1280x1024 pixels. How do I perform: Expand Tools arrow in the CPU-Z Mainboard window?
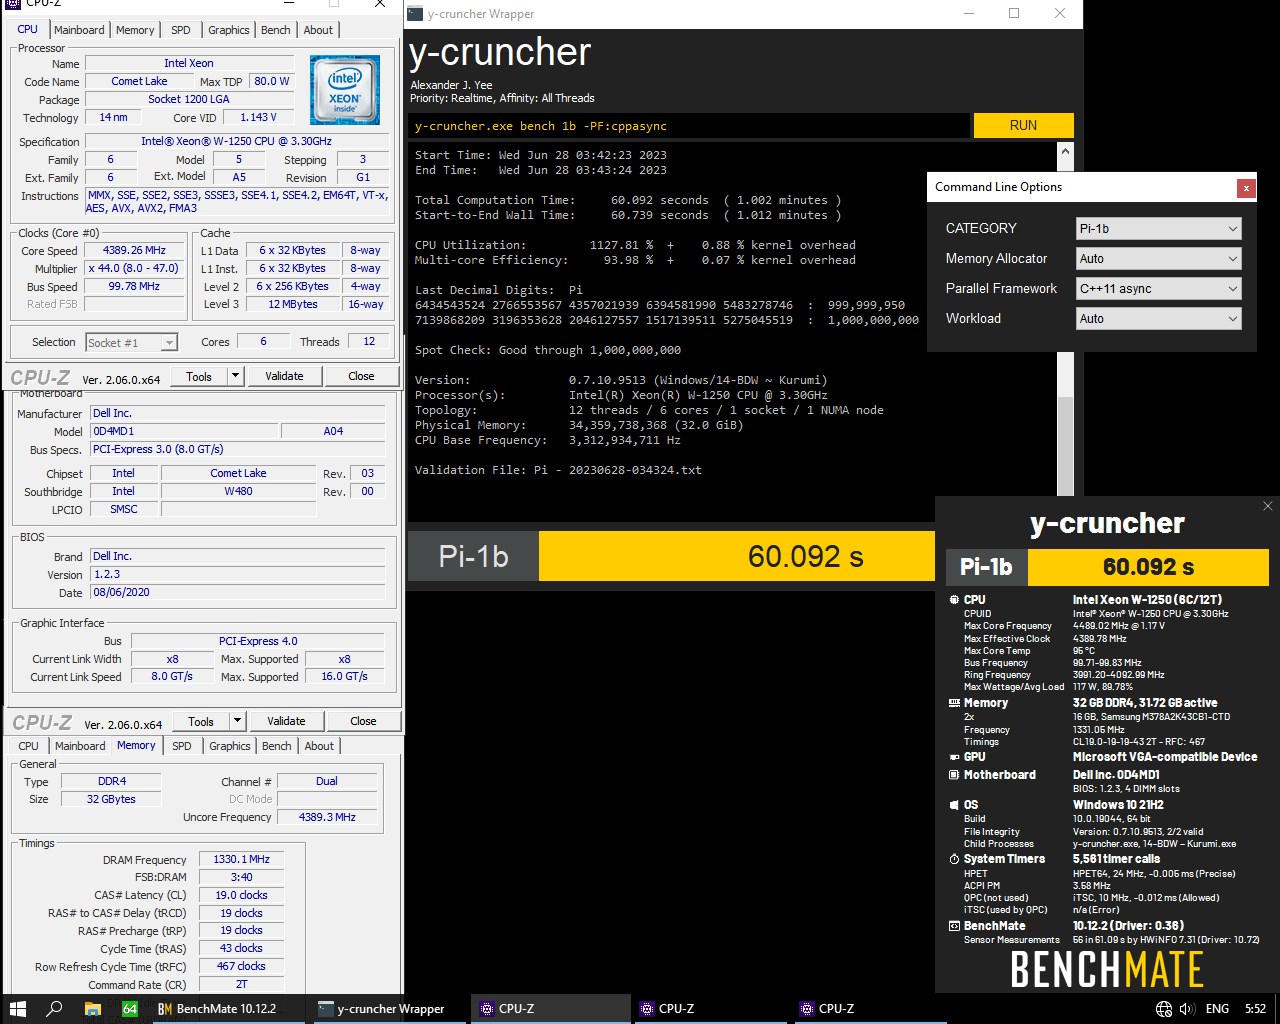click(237, 721)
